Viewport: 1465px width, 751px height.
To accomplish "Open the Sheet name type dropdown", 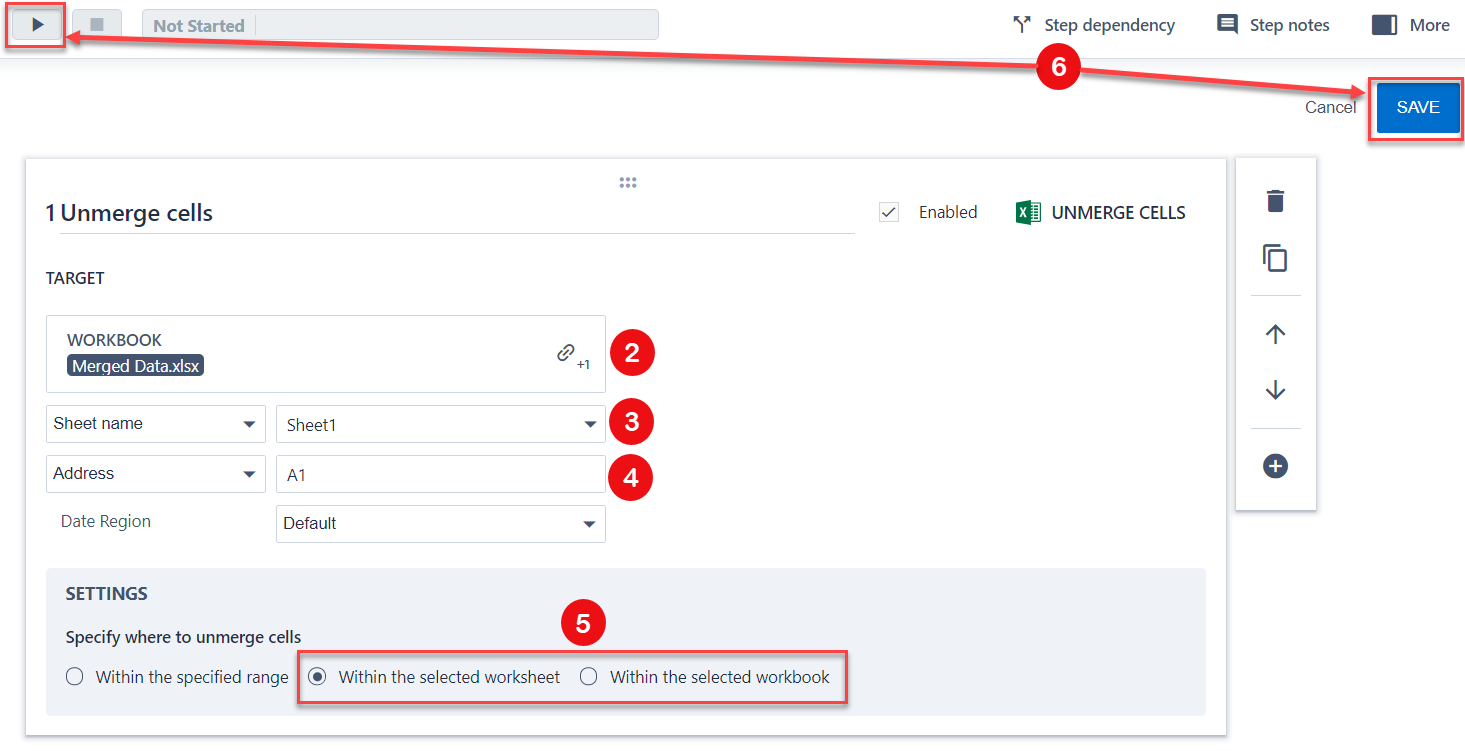I will (x=155, y=424).
